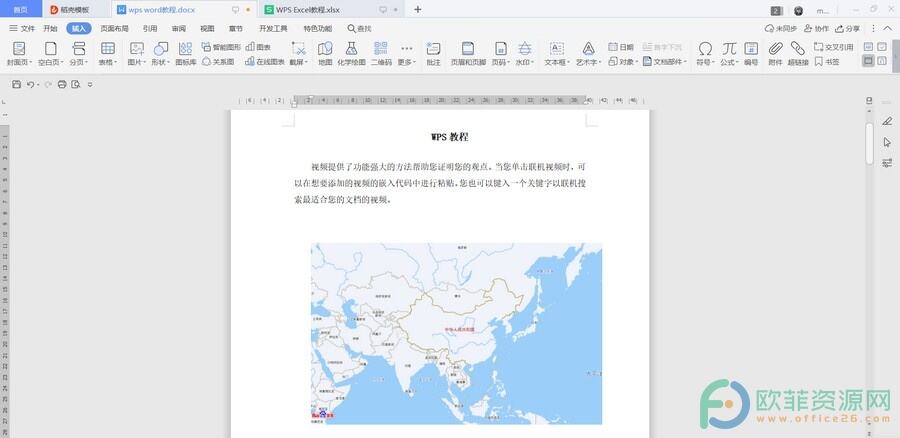Go to the 首页 home tab
Image resolution: width=900 pixels, height=438 pixels.
21,10
